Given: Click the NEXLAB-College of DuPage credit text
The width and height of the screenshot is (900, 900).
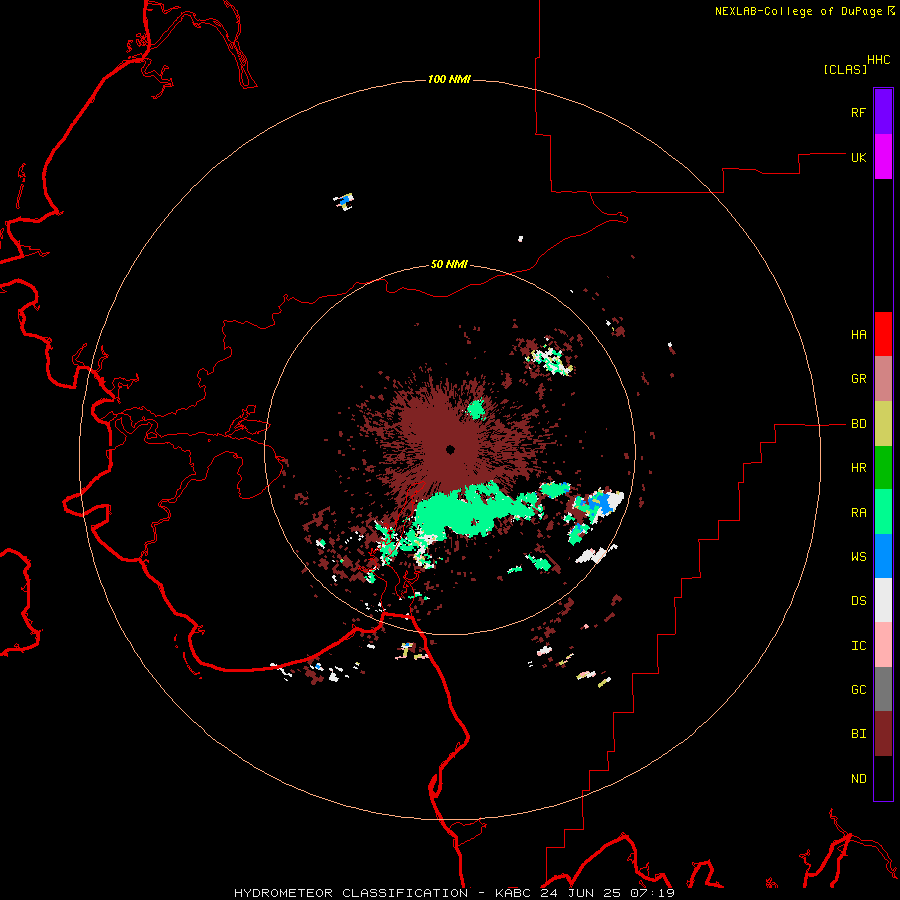Looking at the screenshot, I should point(800,11).
